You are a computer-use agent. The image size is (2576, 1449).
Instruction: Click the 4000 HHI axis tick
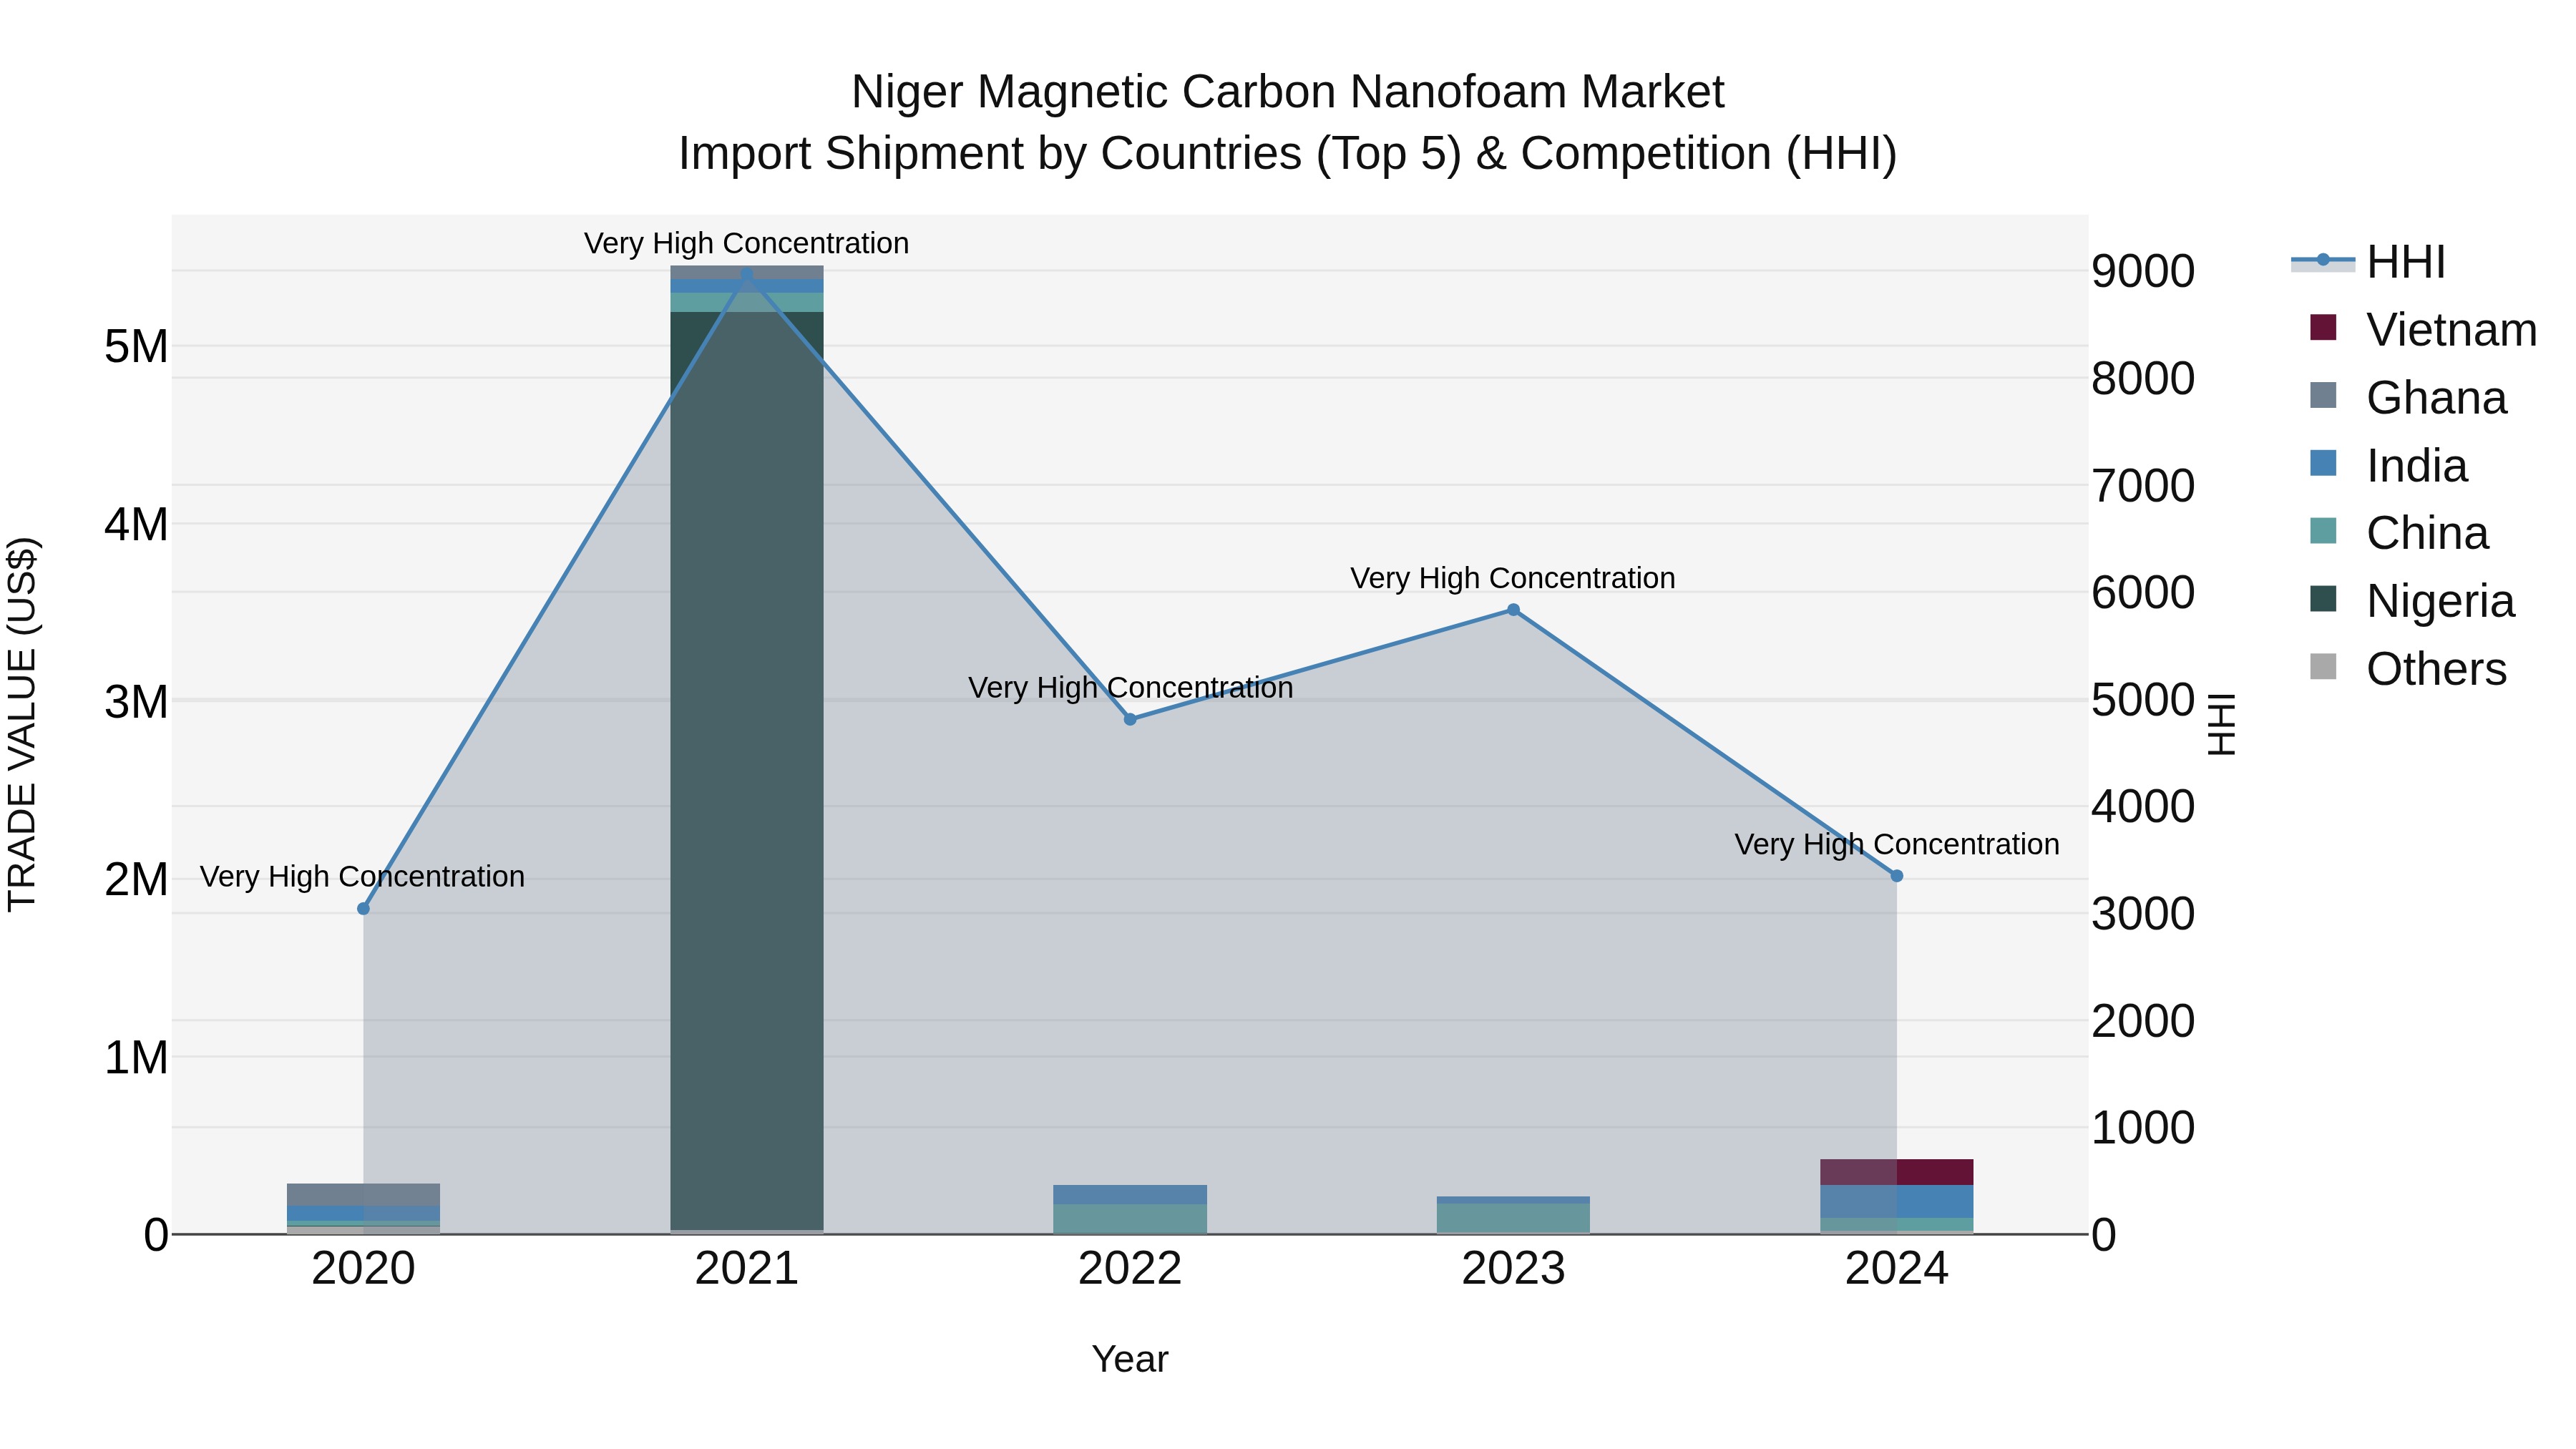2143,807
